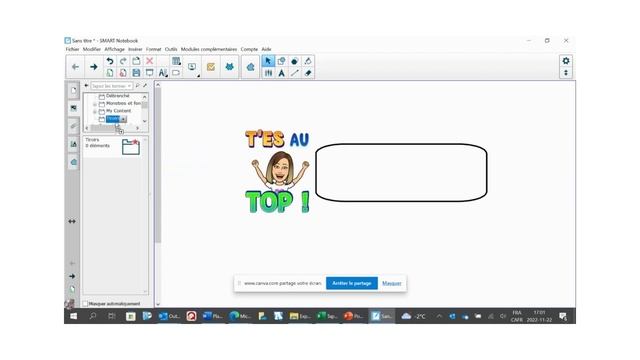Go to the previous page with back arrow
640x360 pixels.
click(75, 67)
